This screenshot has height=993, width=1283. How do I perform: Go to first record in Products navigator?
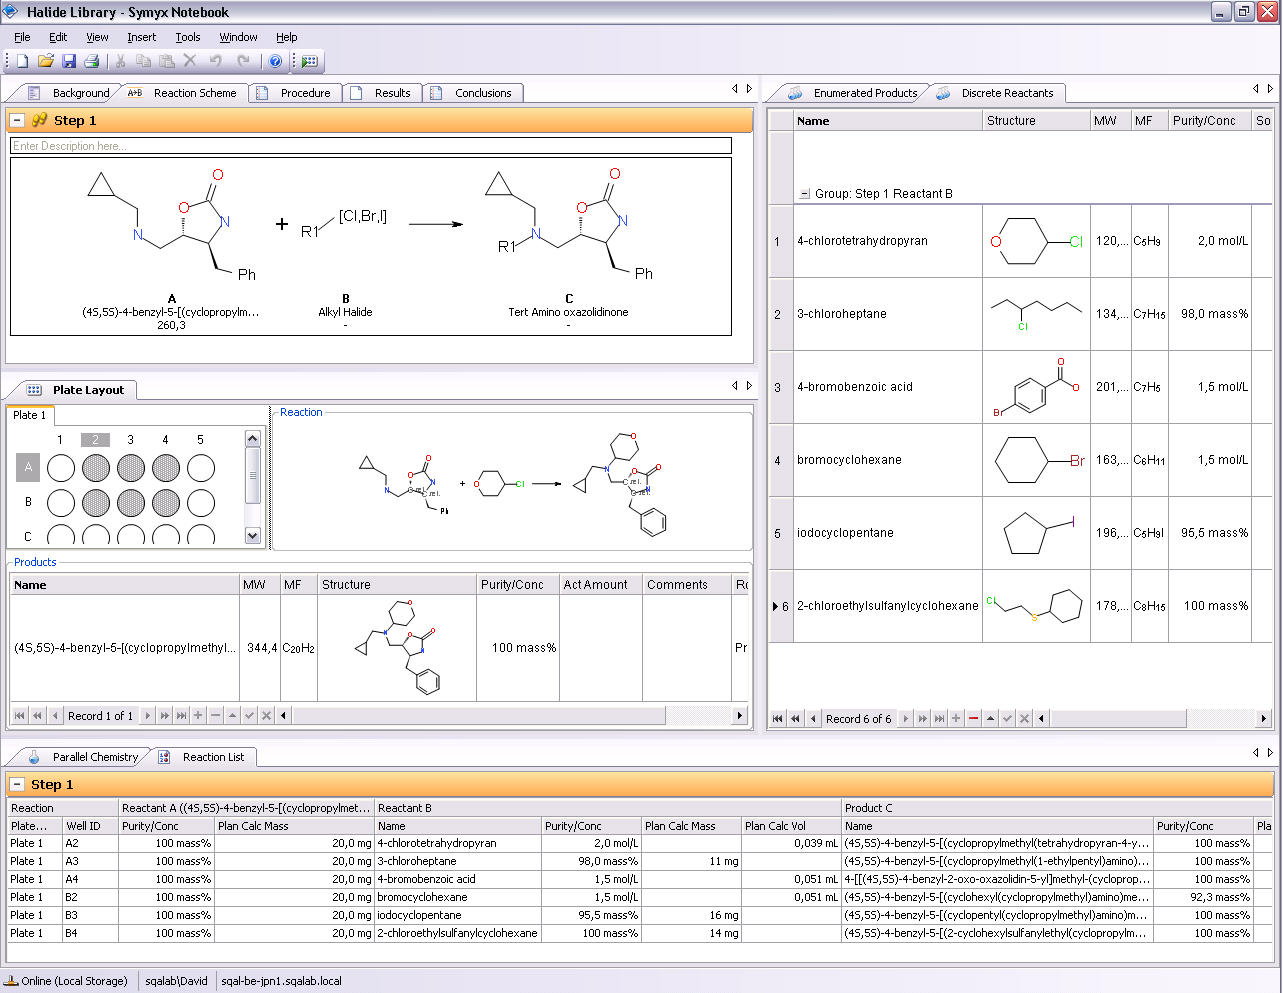click(x=20, y=715)
